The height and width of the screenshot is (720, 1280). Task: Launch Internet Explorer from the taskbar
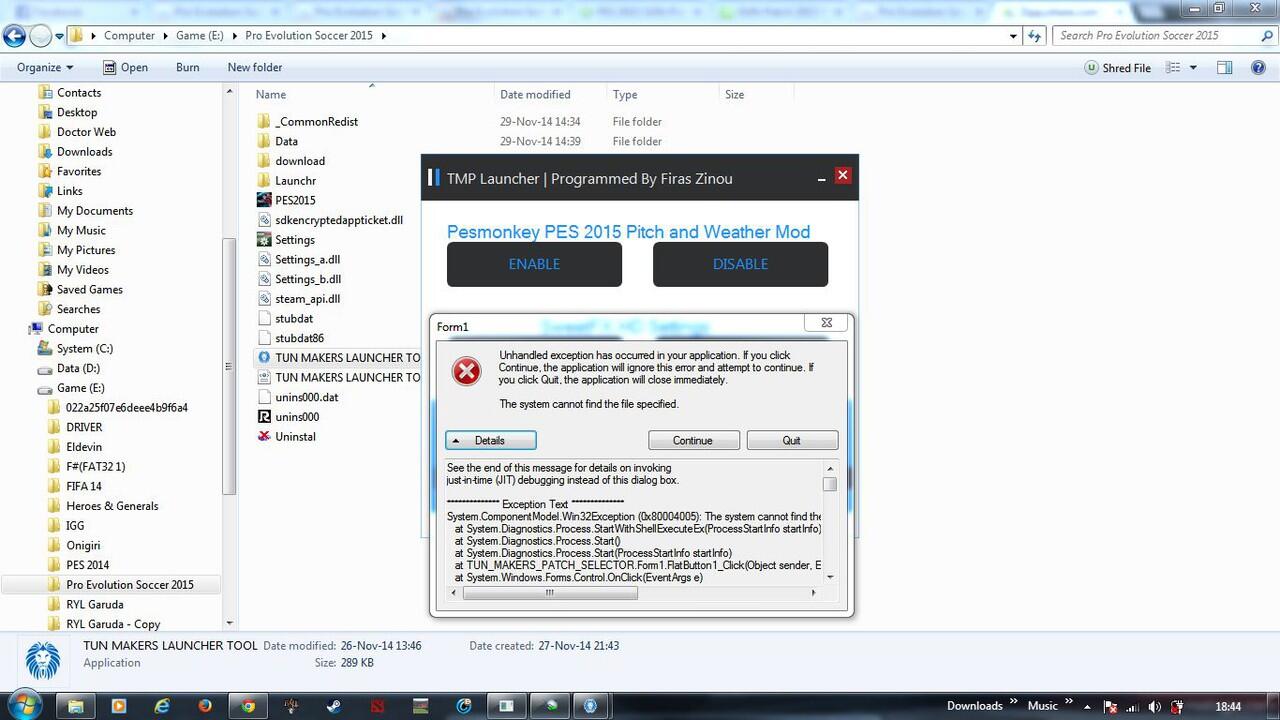(162, 705)
